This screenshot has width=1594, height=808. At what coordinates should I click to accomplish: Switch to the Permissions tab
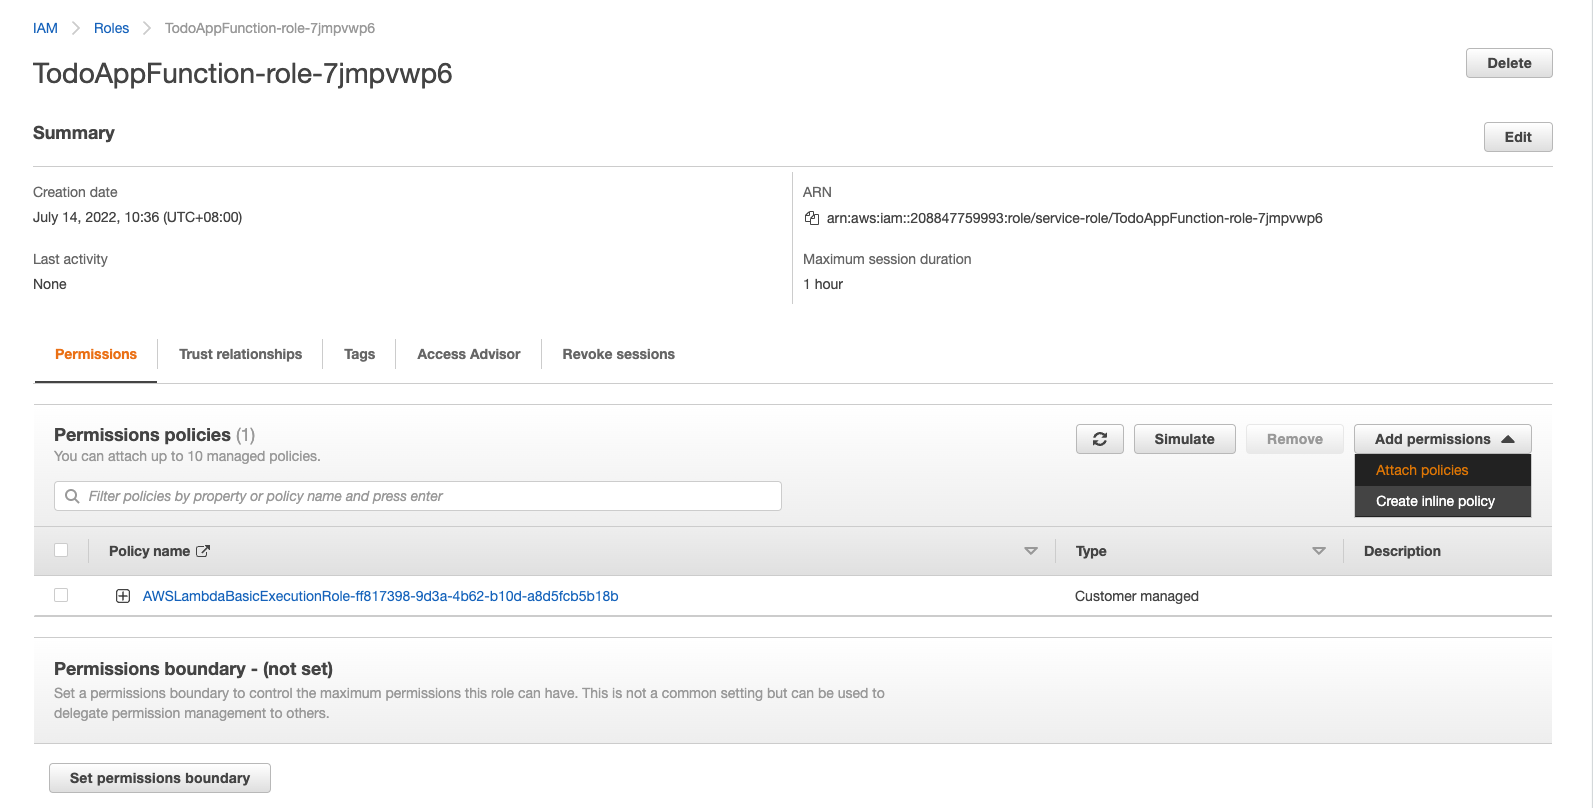96,354
